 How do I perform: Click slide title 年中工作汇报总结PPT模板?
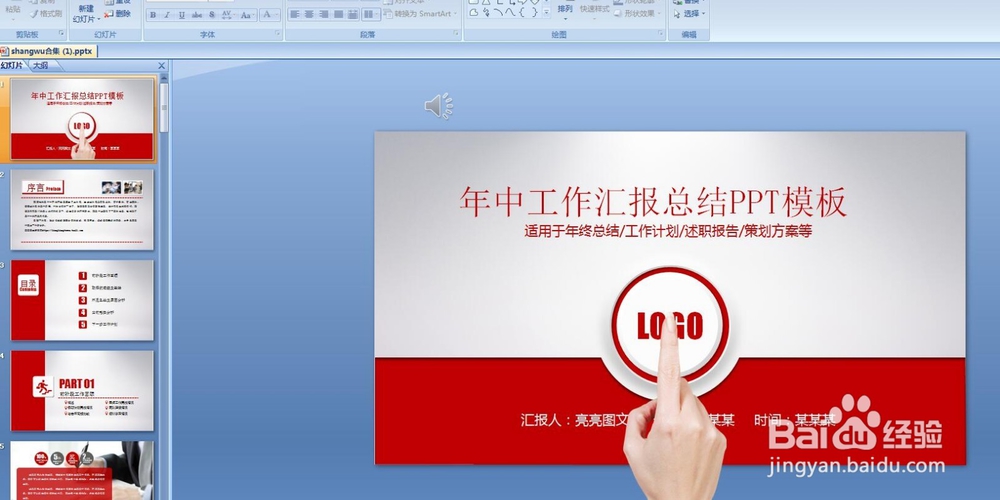click(x=653, y=202)
